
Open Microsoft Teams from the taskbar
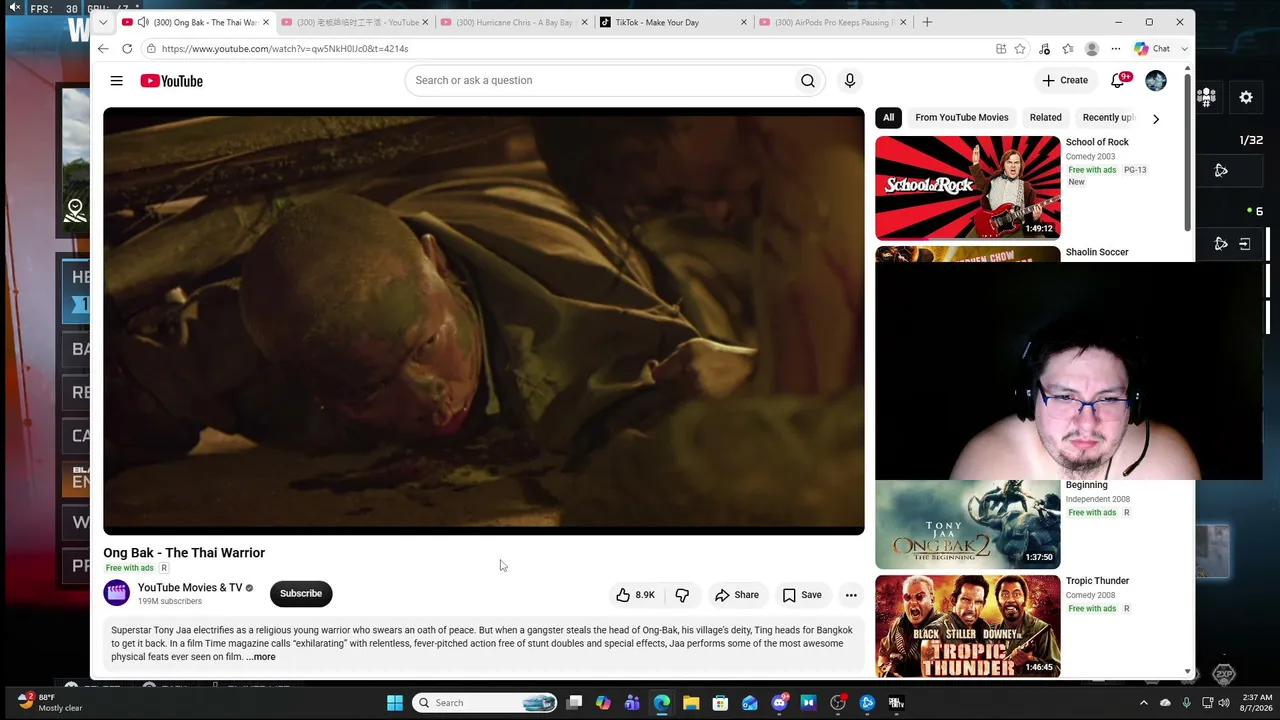coord(632,703)
